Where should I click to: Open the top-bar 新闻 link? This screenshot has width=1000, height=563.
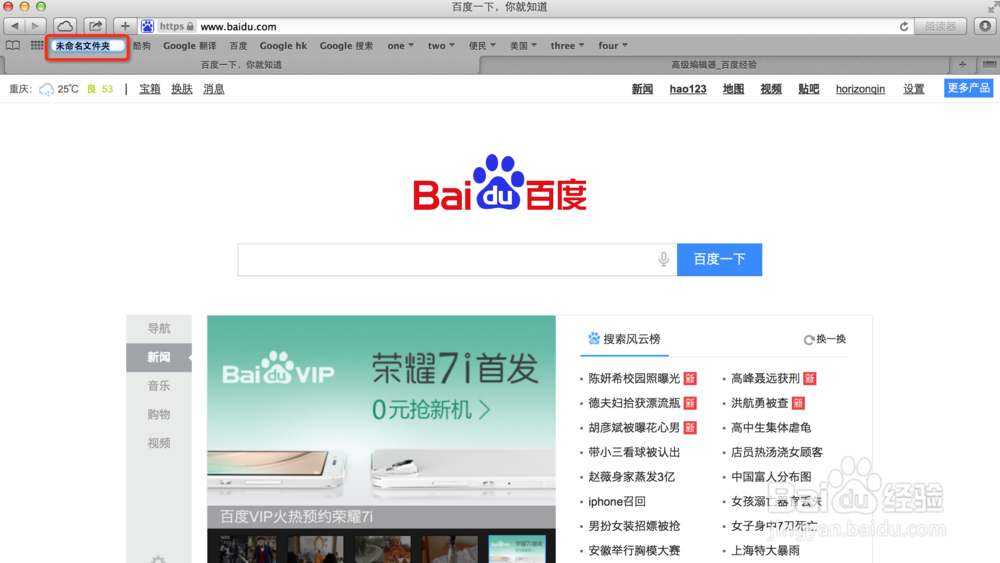[642, 89]
